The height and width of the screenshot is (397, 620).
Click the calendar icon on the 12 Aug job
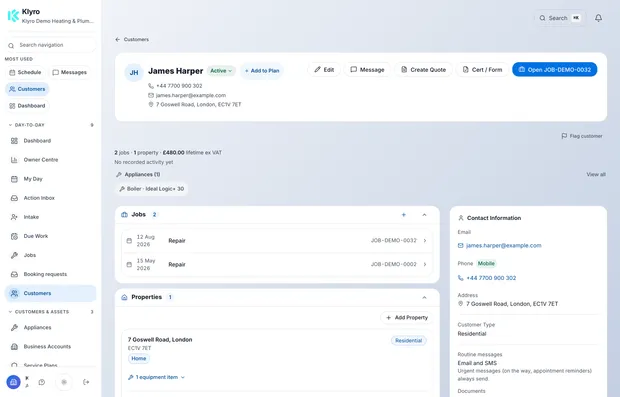tap(129, 240)
